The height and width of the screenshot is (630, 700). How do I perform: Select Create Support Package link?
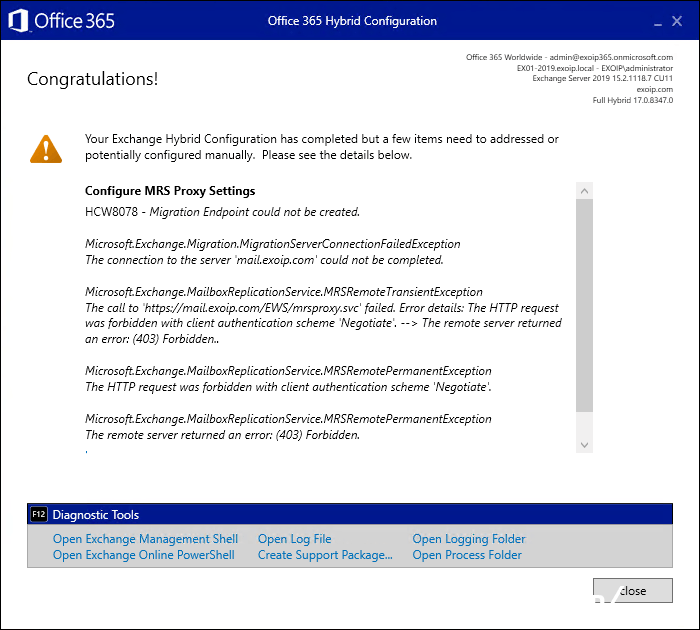click(x=325, y=555)
